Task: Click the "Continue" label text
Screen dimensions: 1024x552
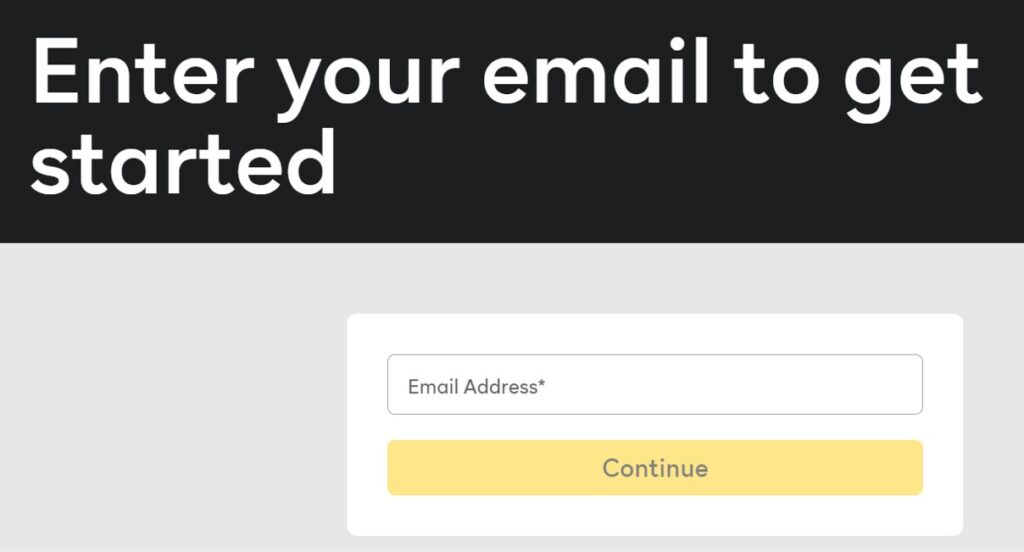Action: [x=655, y=468]
